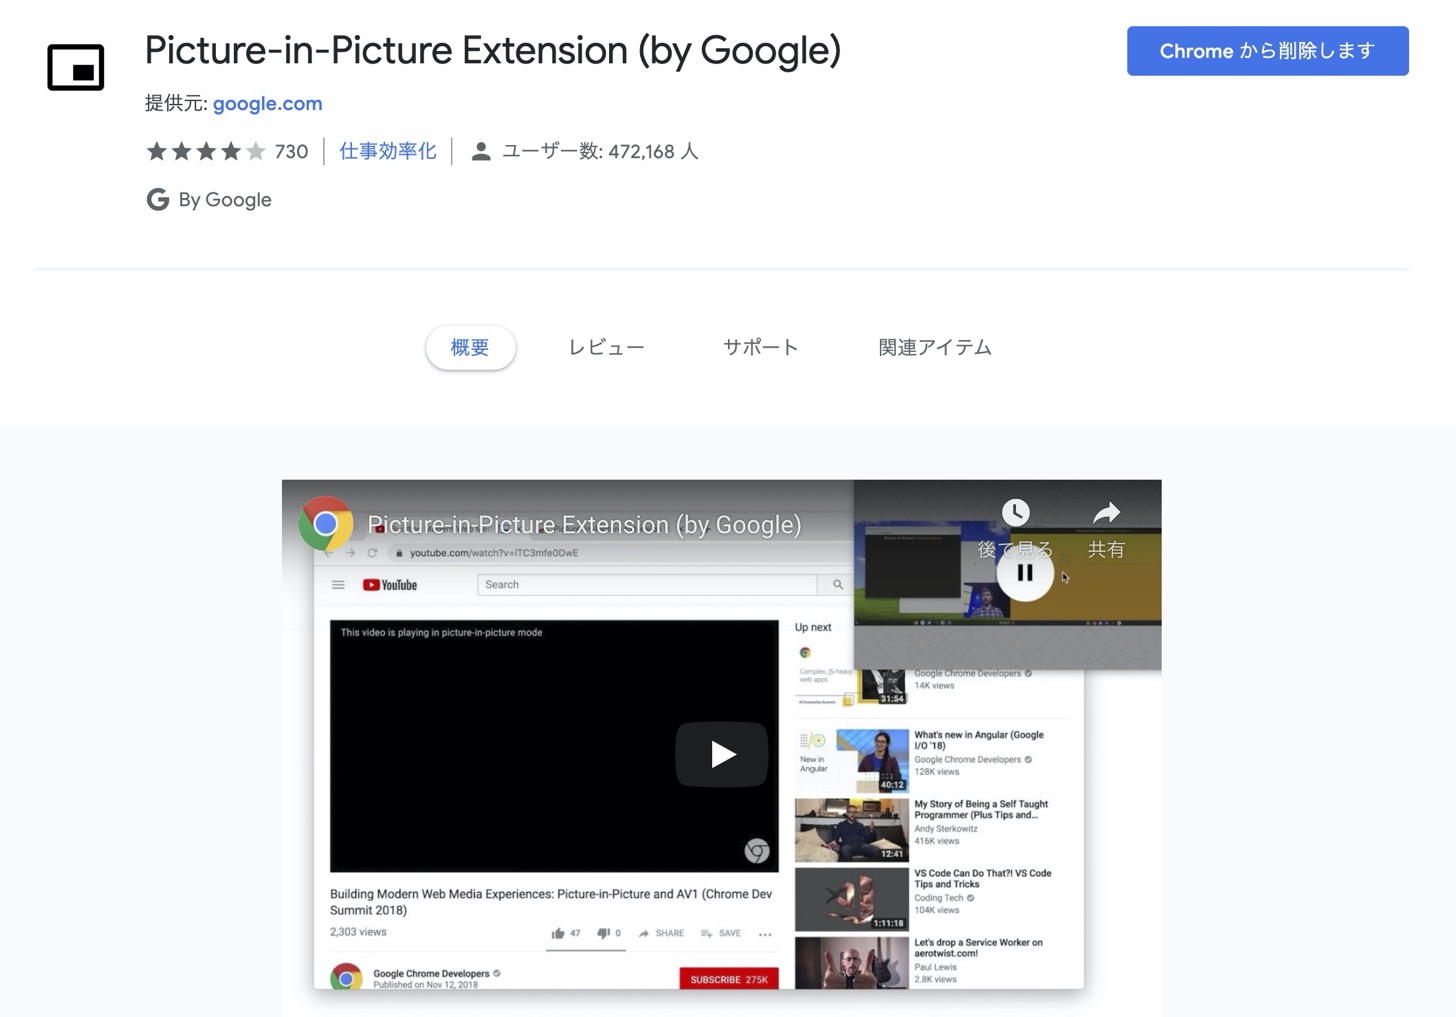This screenshot has height=1017, width=1456.
Task: Click the Picture-in-Picture extension icon
Action: (x=75, y=67)
